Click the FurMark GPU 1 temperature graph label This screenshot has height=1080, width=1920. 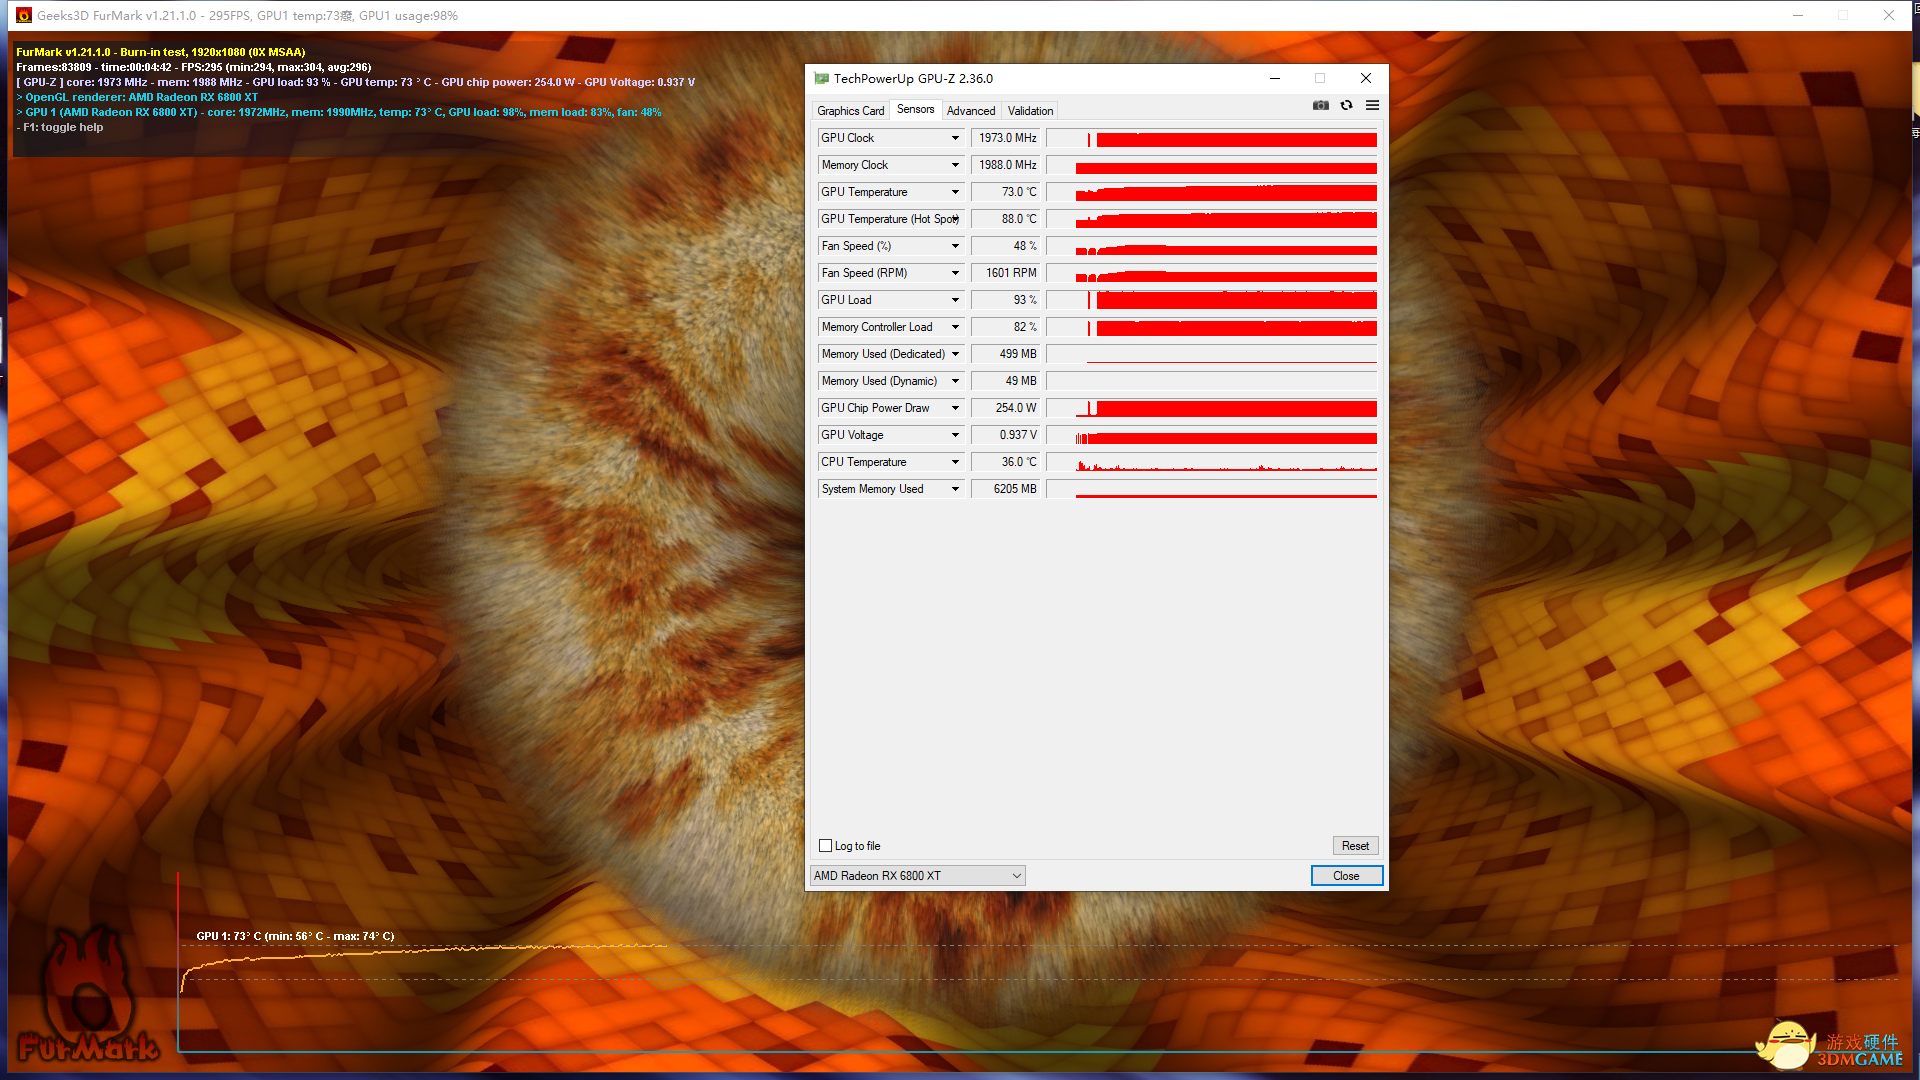(x=295, y=936)
